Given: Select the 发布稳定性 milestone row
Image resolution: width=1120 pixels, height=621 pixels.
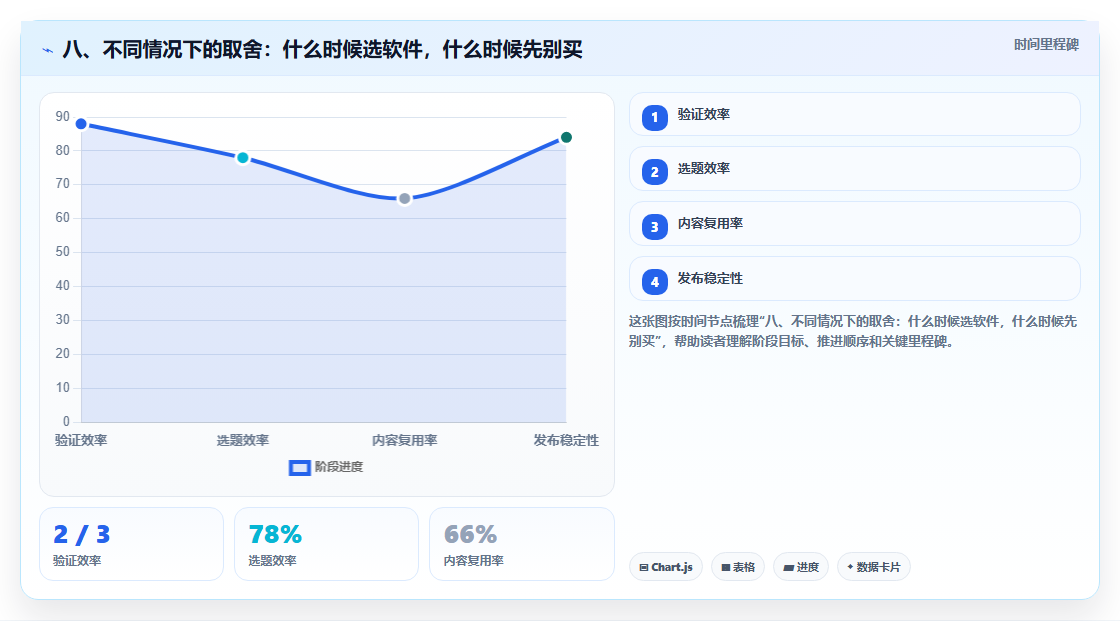Looking at the screenshot, I should coord(854,279).
